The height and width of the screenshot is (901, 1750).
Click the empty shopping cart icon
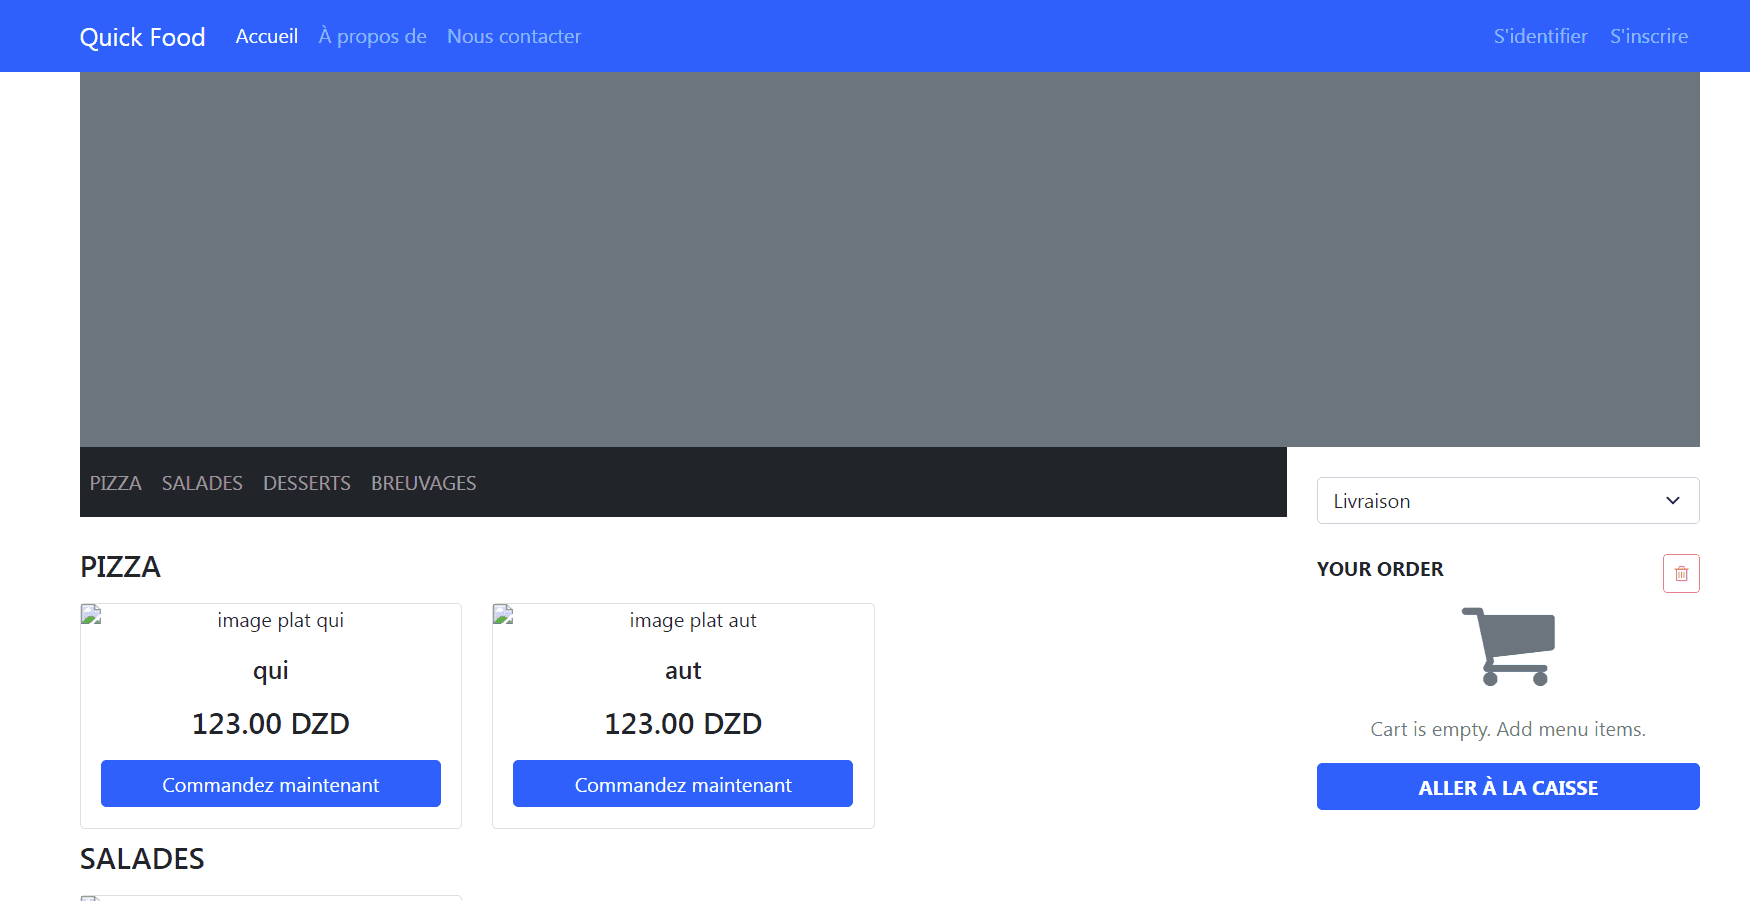point(1508,646)
